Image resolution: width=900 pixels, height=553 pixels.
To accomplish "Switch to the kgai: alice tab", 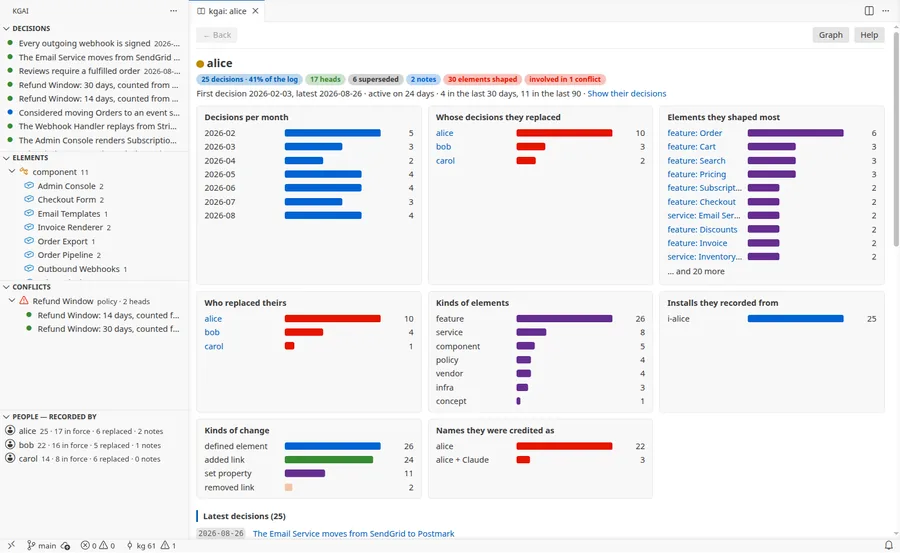I will click(227, 11).
